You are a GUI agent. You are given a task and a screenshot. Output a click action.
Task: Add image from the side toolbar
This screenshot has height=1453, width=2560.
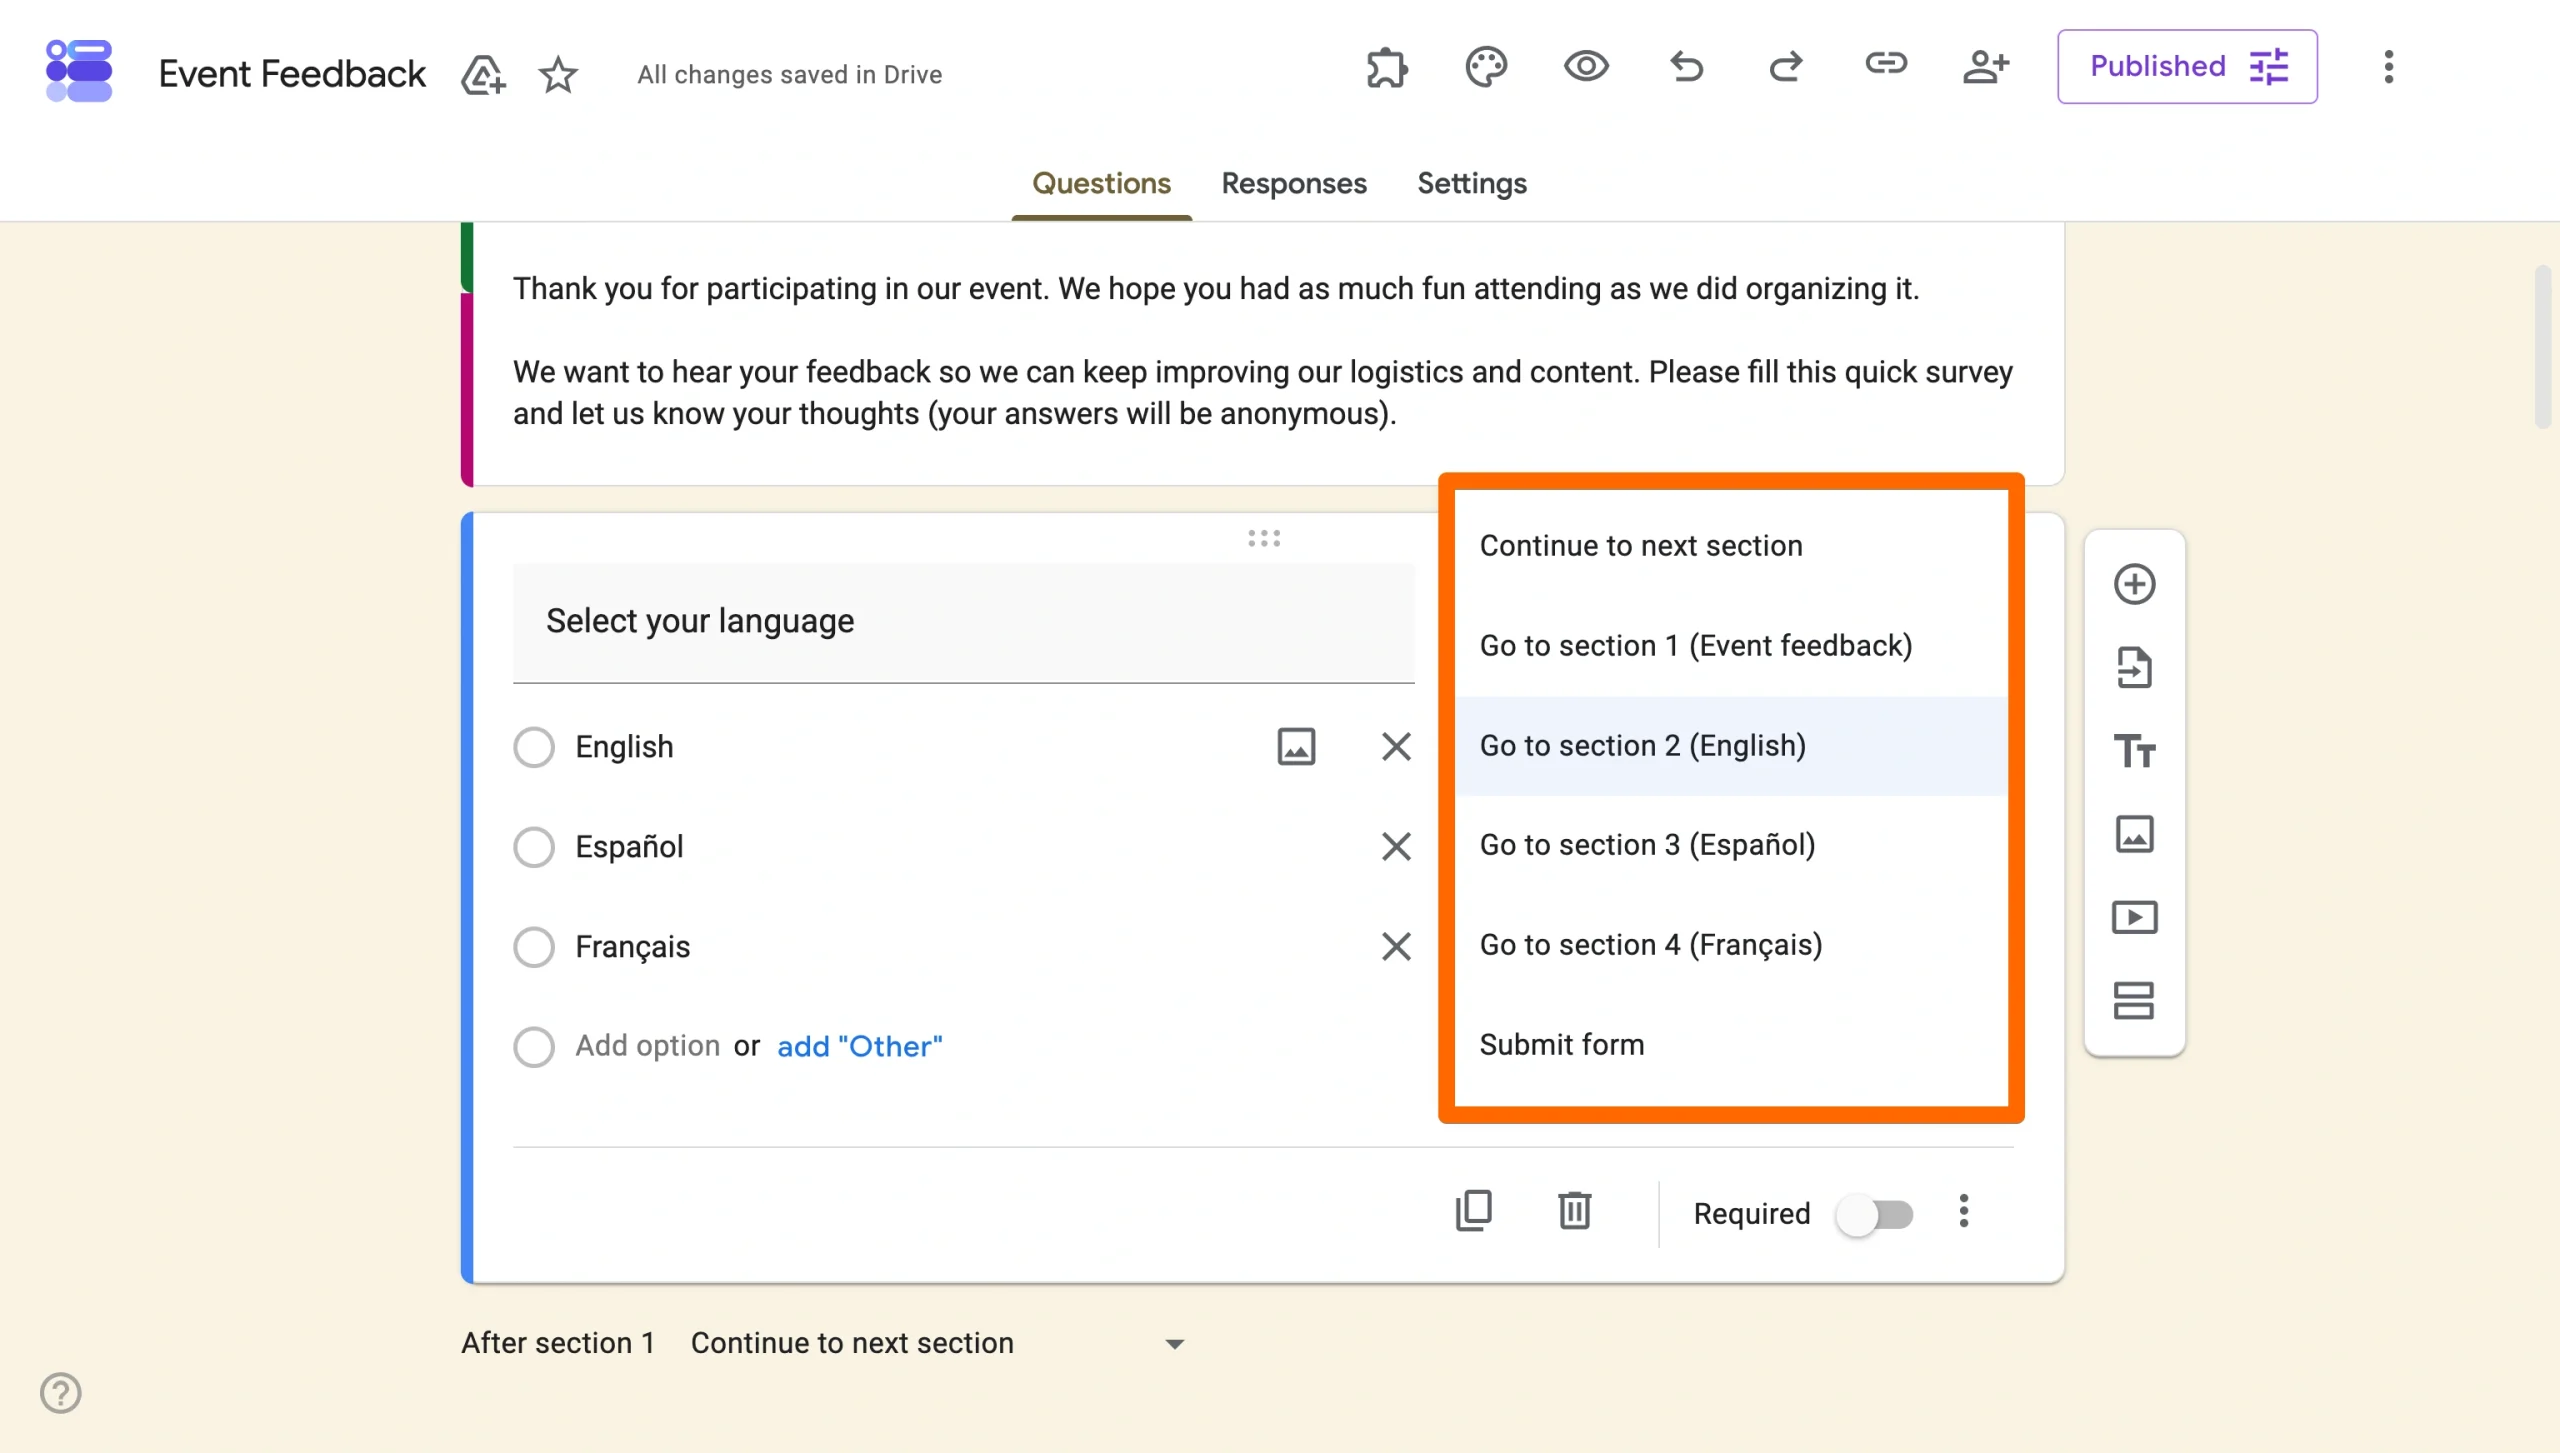point(2134,834)
